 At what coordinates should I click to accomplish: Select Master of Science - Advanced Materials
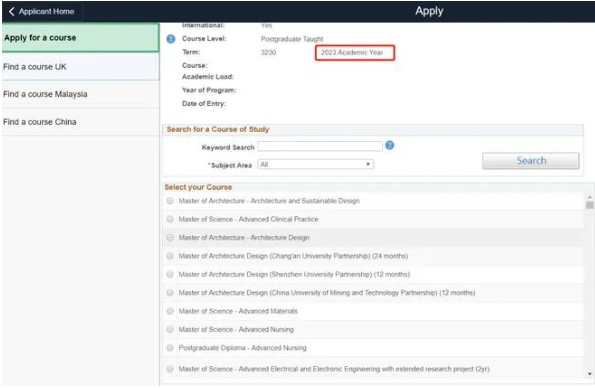coord(170,311)
